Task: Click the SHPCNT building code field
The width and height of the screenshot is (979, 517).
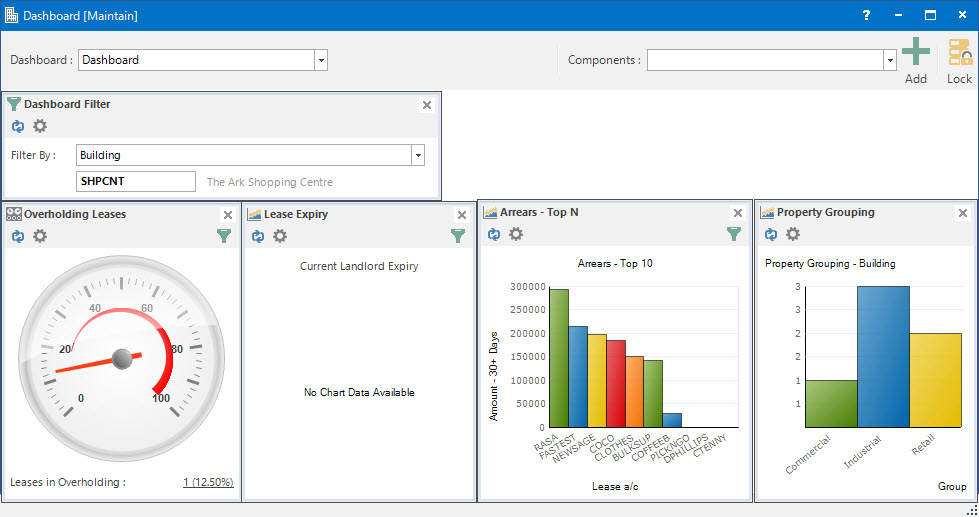Action: [x=136, y=181]
